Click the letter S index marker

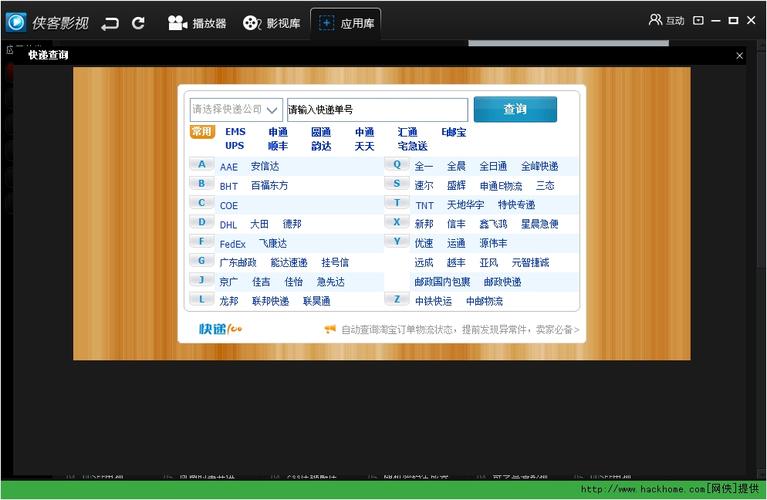397,184
